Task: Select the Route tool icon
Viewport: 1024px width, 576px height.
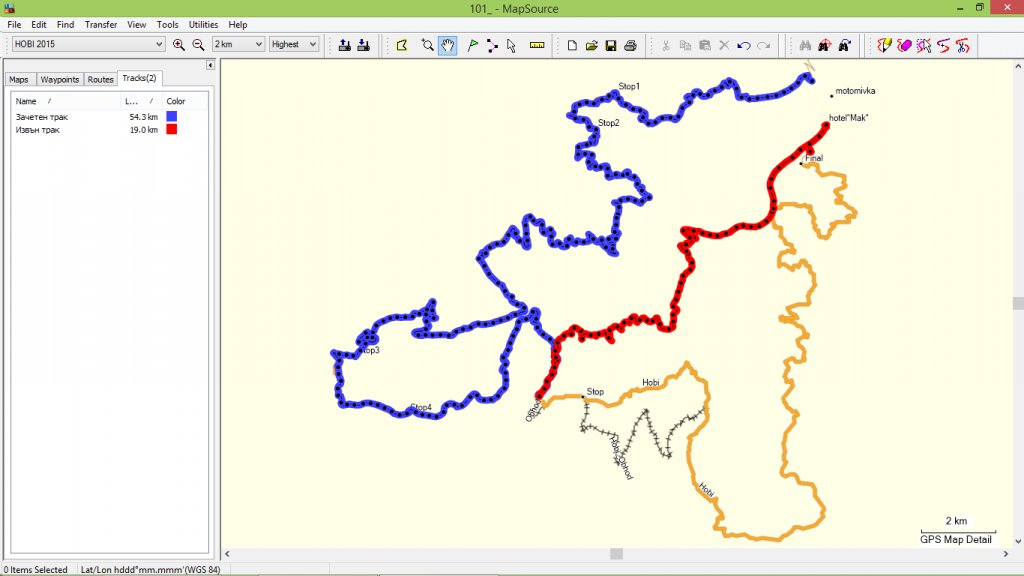Action: (492, 45)
